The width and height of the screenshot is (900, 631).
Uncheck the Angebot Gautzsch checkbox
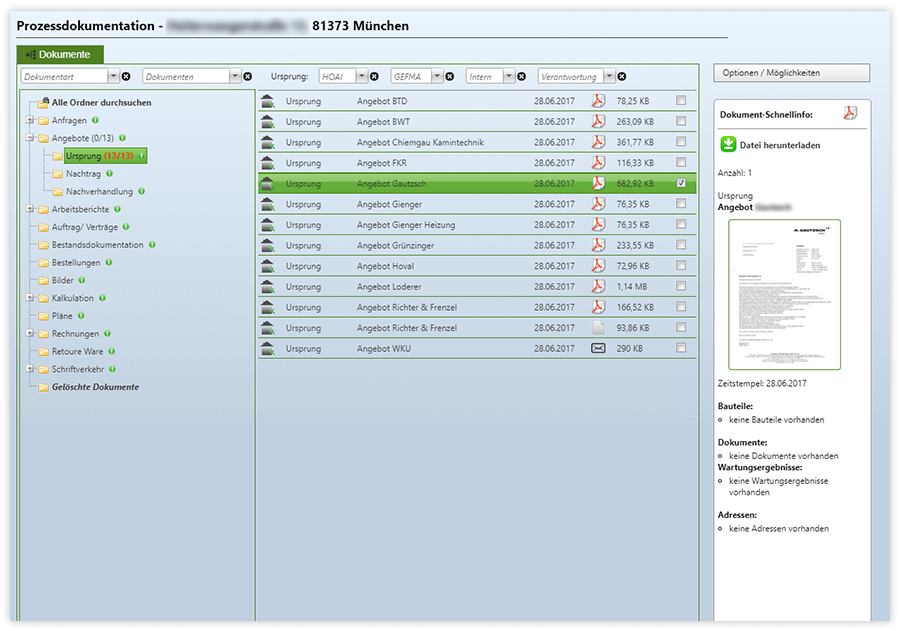(681, 183)
